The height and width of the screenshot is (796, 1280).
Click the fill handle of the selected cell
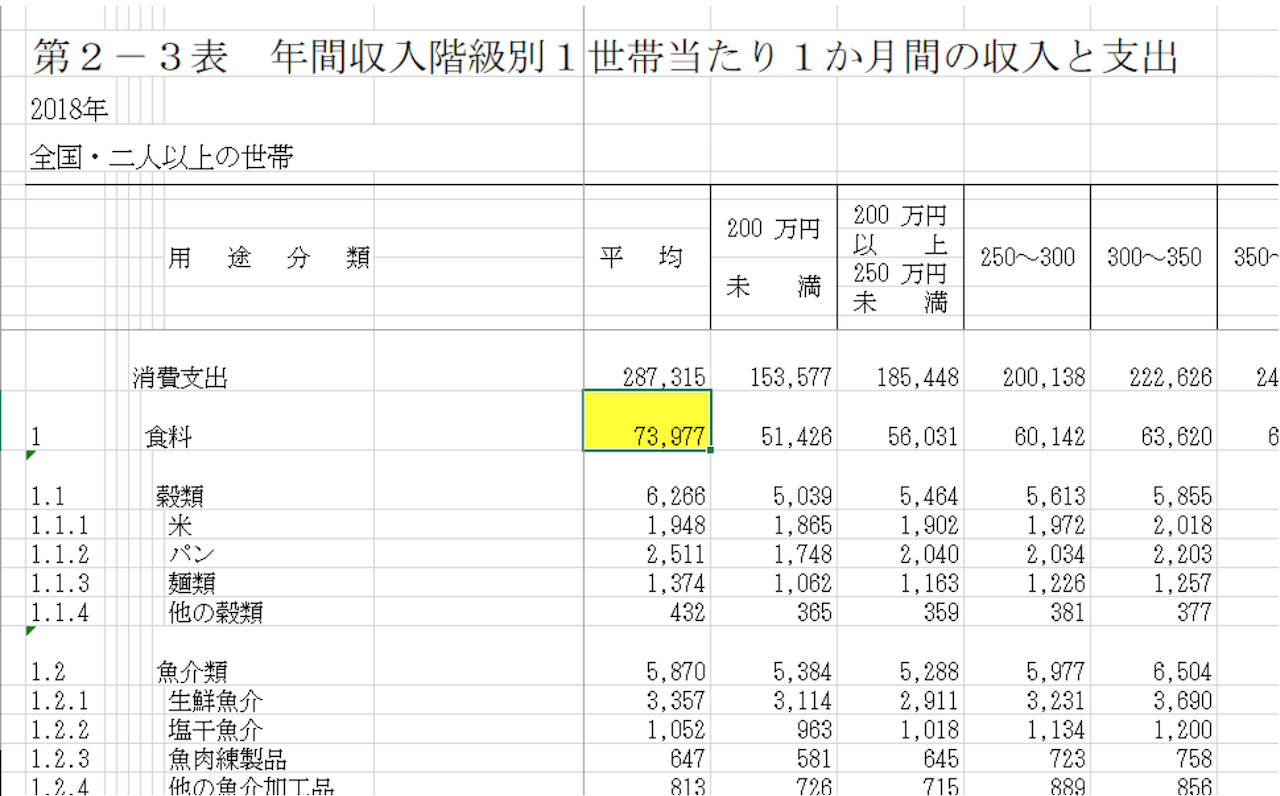[711, 450]
